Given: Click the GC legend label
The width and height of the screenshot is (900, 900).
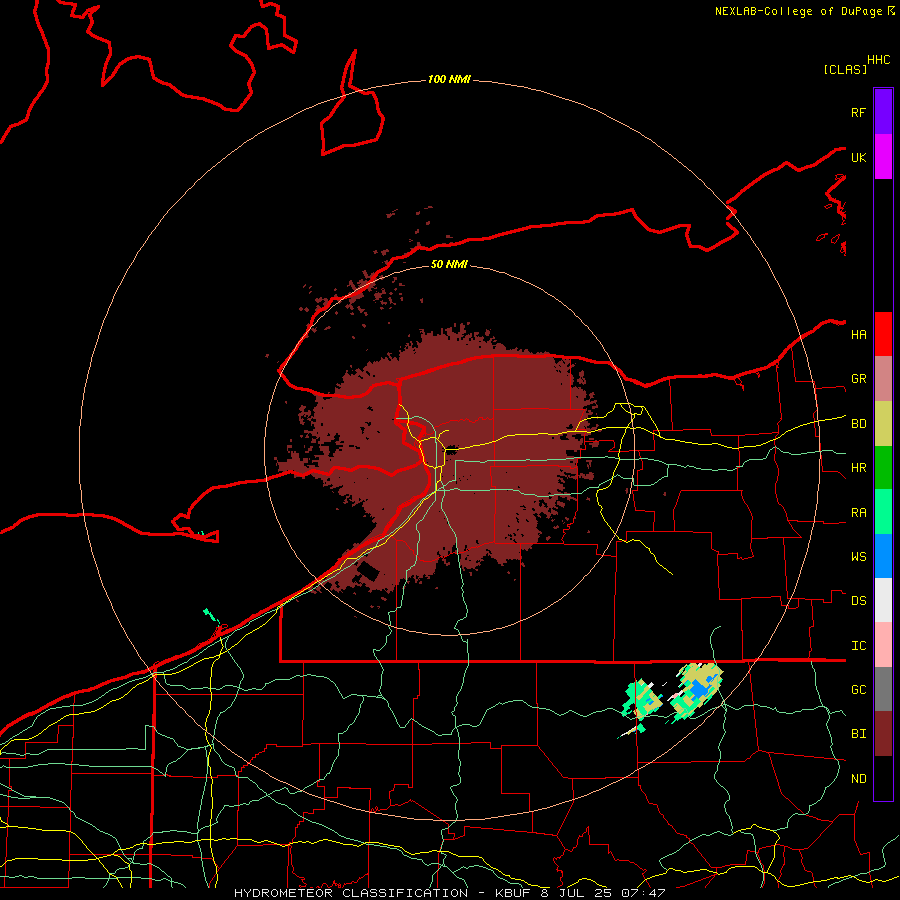Looking at the screenshot, I should (858, 690).
